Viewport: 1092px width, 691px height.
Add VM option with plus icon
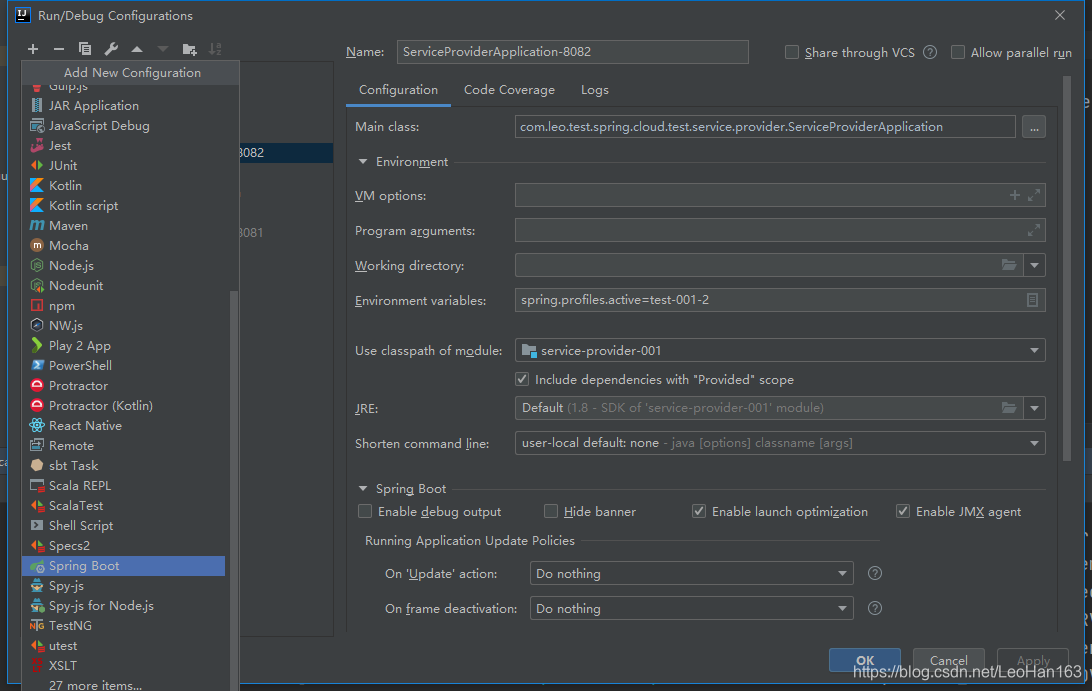[1015, 196]
